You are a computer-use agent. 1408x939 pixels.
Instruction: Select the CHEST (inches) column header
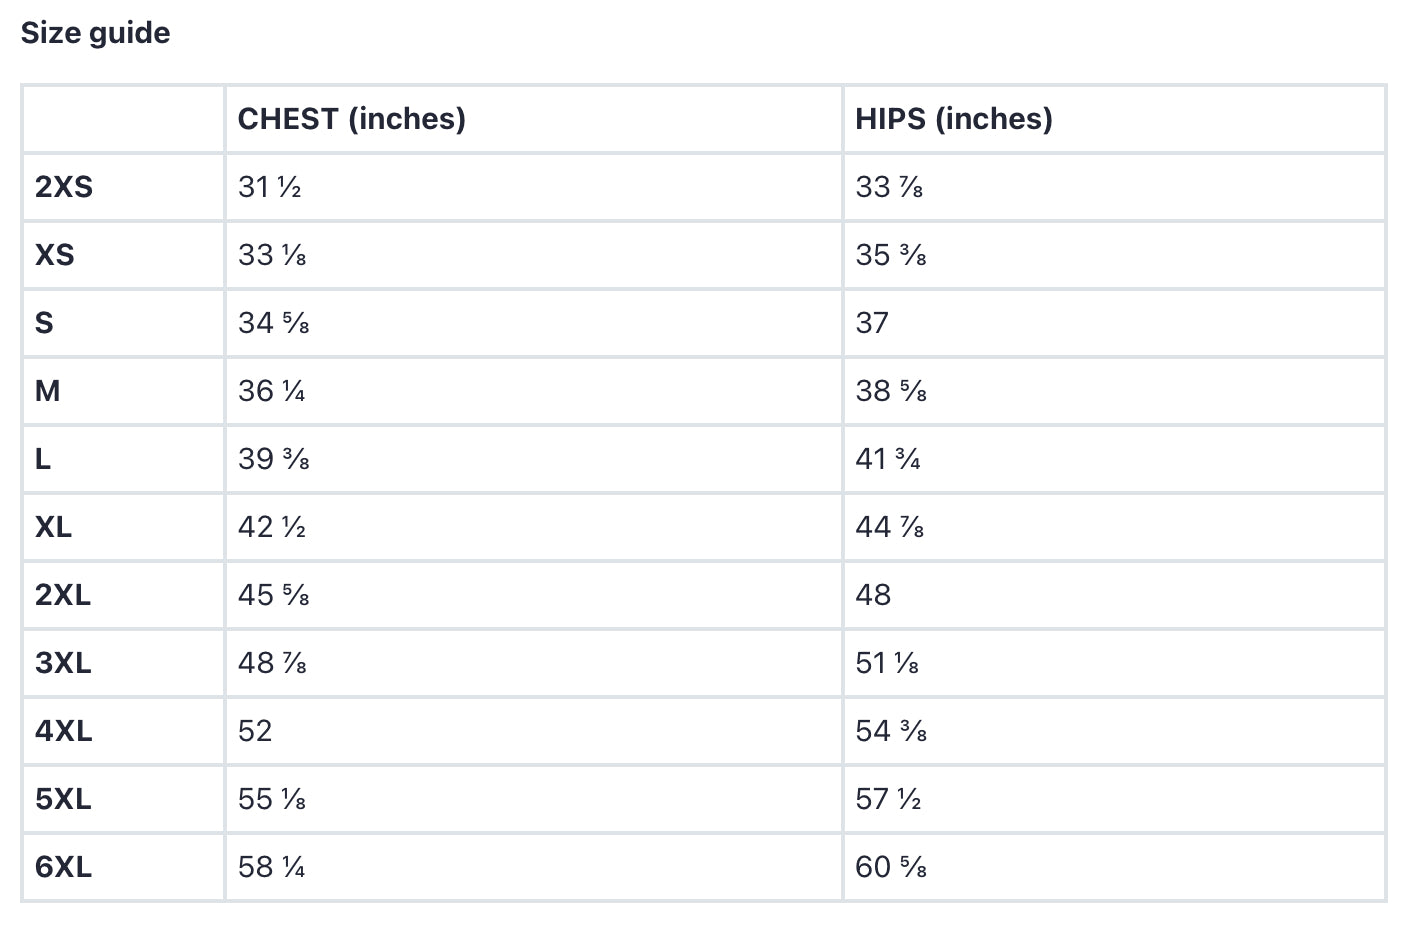point(352,119)
